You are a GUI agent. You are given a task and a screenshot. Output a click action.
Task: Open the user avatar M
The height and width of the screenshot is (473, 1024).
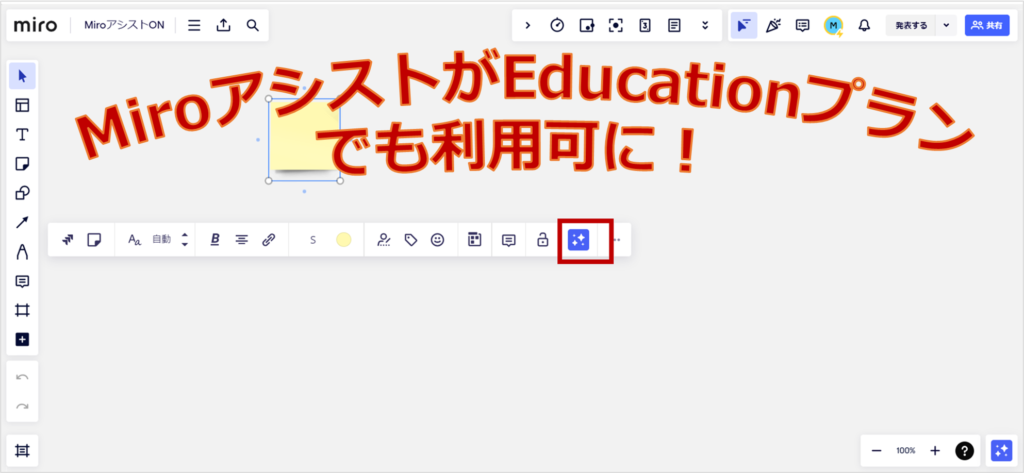(833, 25)
